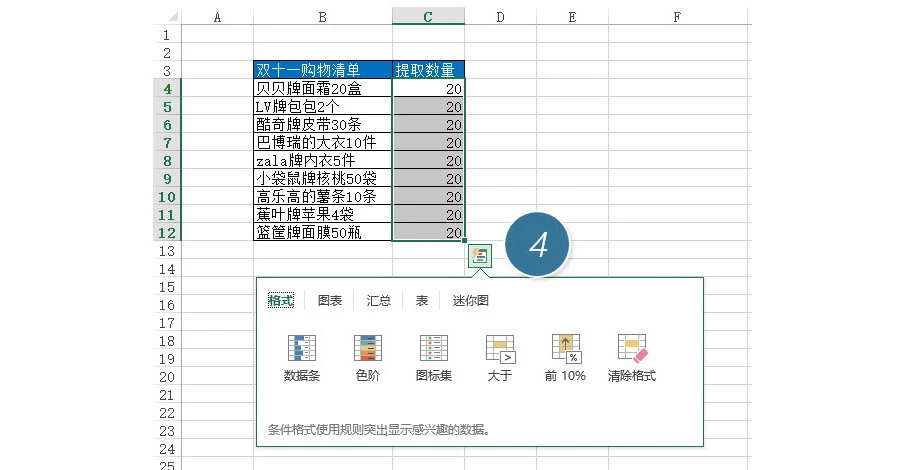Image resolution: width=900 pixels, height=470 pixels.
Task: Select value cell beside 高乐高的薯条10条
Action: pos(428,196)
